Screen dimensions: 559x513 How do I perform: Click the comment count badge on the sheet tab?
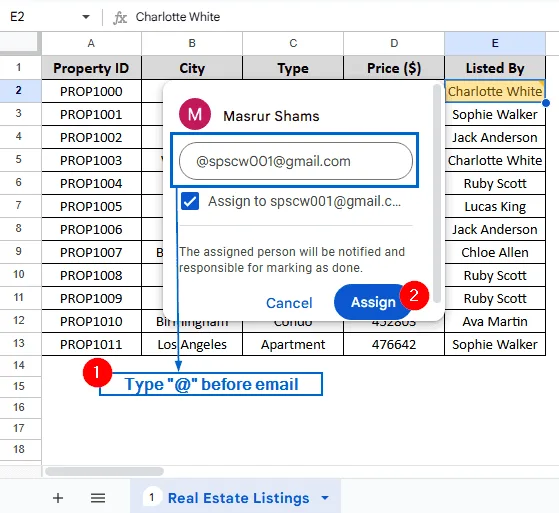pos(152,497)
